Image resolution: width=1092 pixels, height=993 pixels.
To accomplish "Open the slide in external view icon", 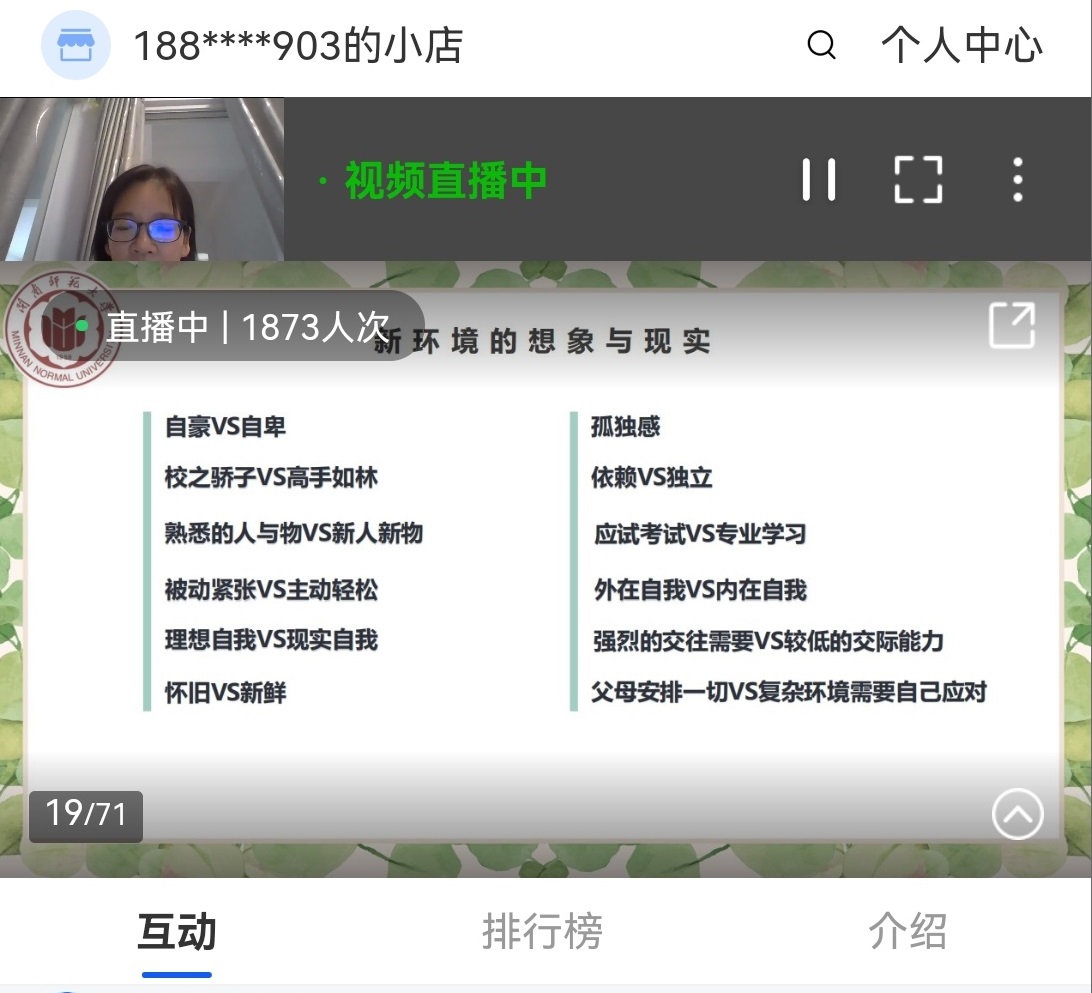I will coord(1012,325).
